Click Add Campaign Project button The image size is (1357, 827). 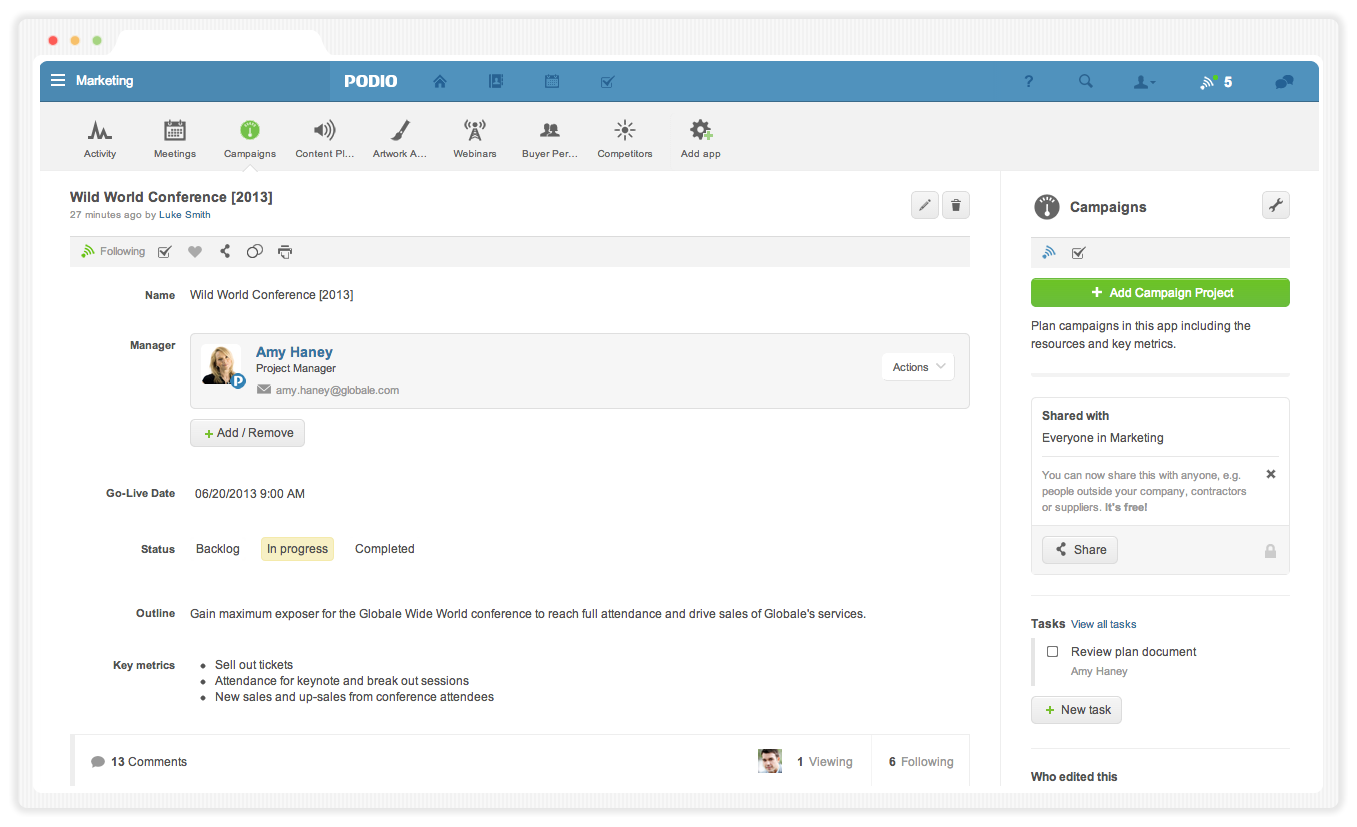1160,293
